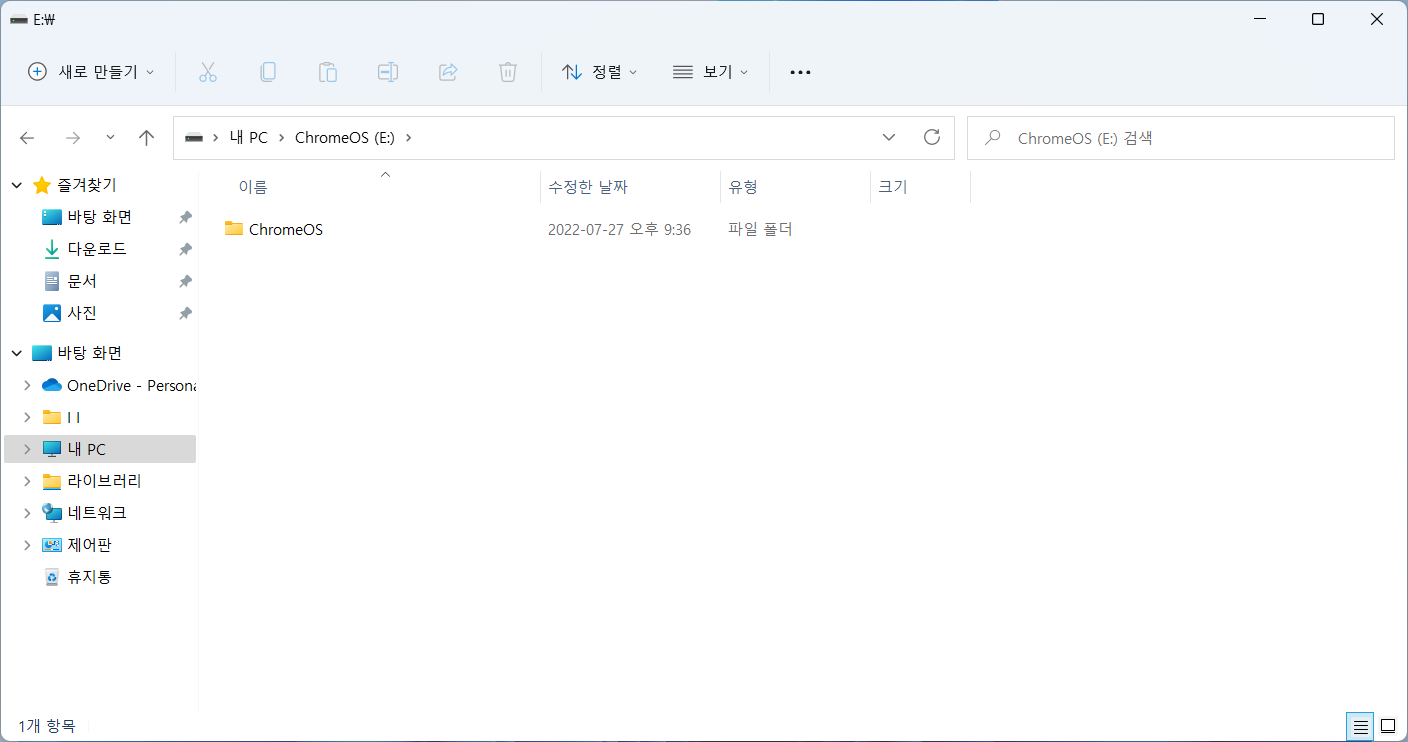Screen dimensions: 1408x742
Task: Click chevron after ChromeOS (E:) breadcrumb
Action: pos(408,138)
